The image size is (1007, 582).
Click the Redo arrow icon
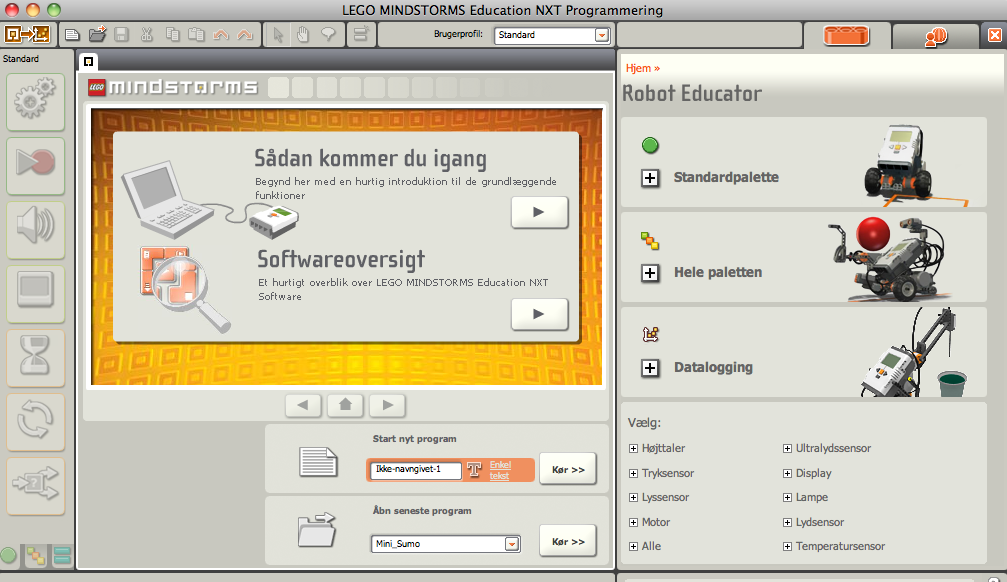coord(245,35)
